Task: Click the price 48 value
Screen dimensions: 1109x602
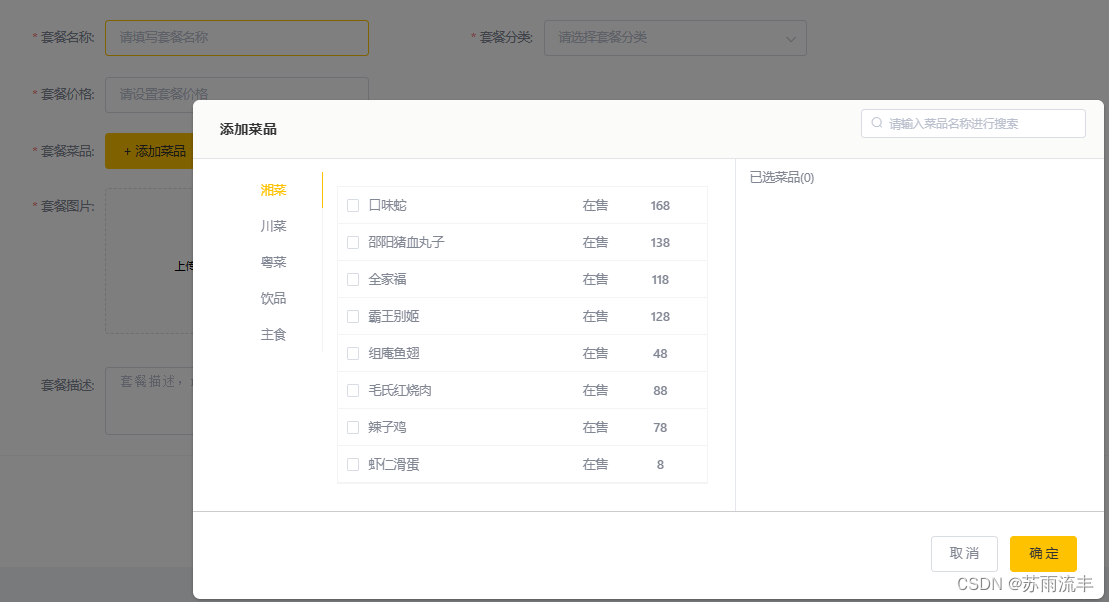Action: (660, 354)
